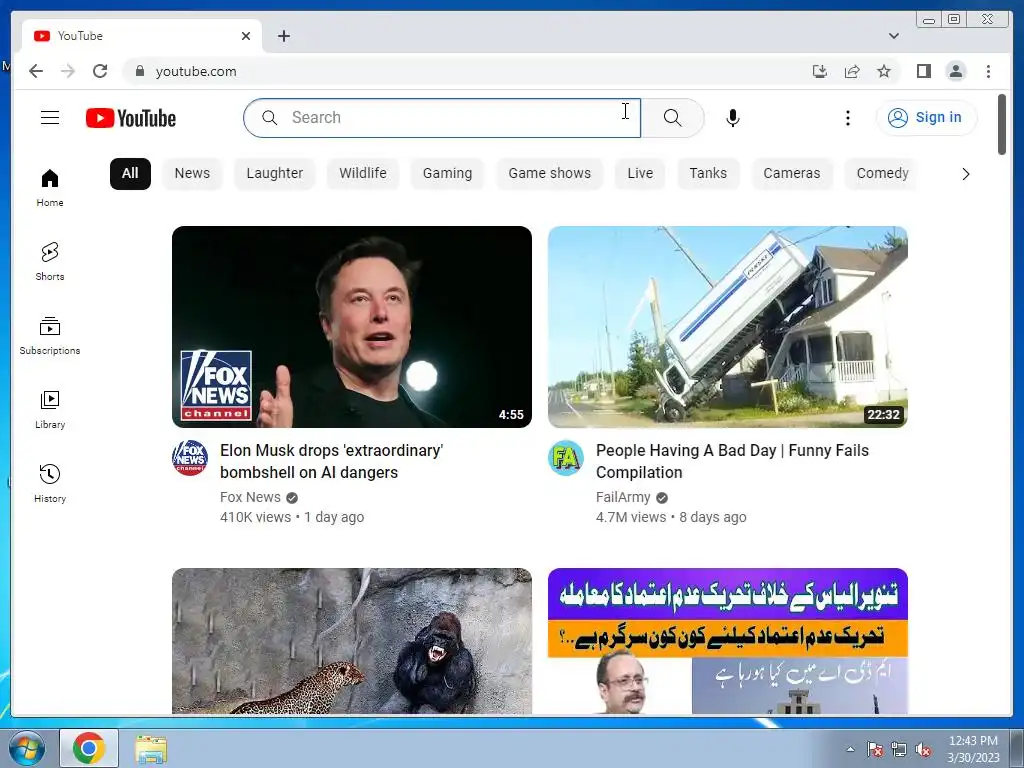Select the Wildlife filter chip
Image resolution: width=1024 pixels, height=768 pixels.
click(x=362, y=174)
